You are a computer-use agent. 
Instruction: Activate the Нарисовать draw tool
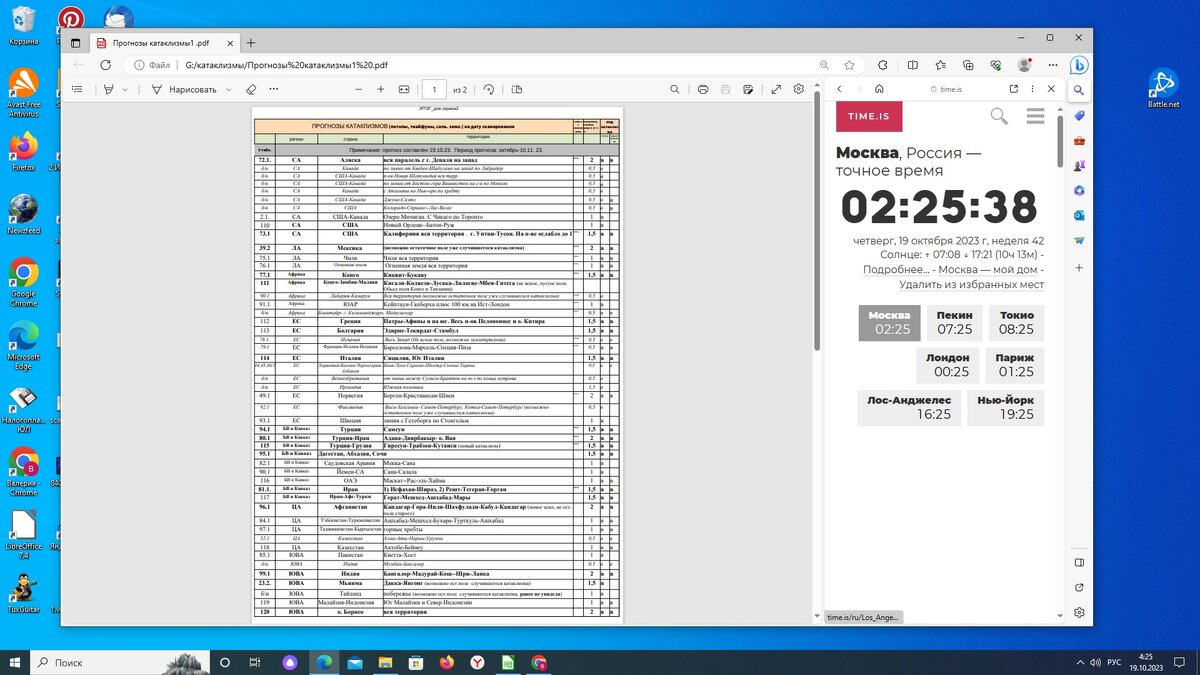click(184, 89)
